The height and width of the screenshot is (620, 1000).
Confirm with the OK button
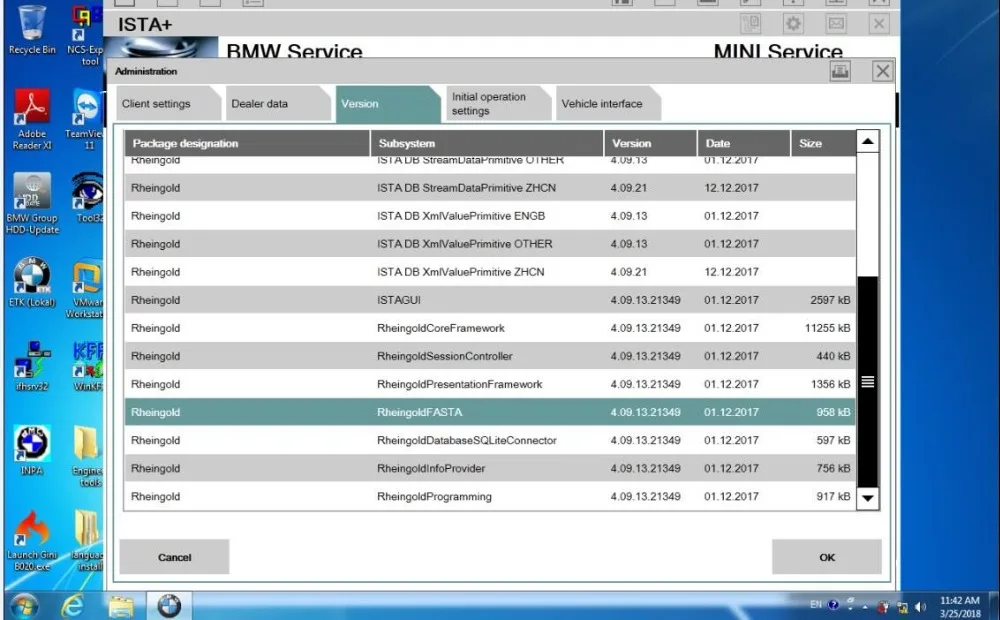(x=827, y=557)
